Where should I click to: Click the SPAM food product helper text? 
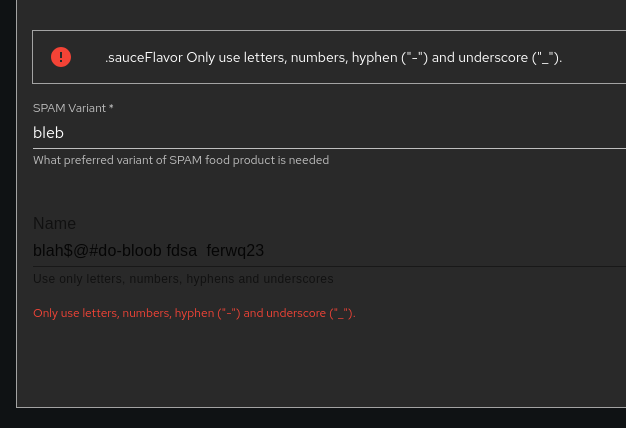pyautogui.click(x=181, y=160)
